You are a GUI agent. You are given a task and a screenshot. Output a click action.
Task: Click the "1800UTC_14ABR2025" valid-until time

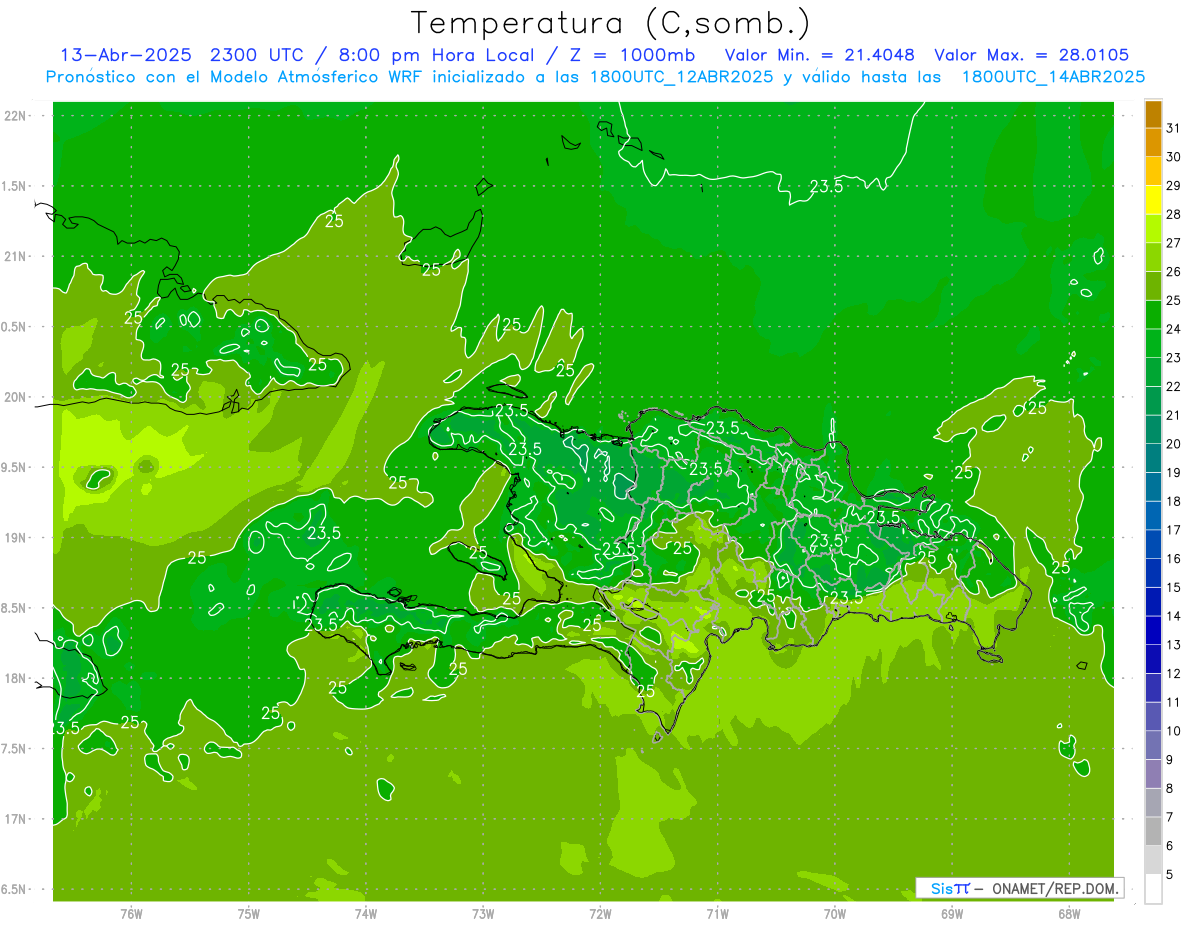1053,77
